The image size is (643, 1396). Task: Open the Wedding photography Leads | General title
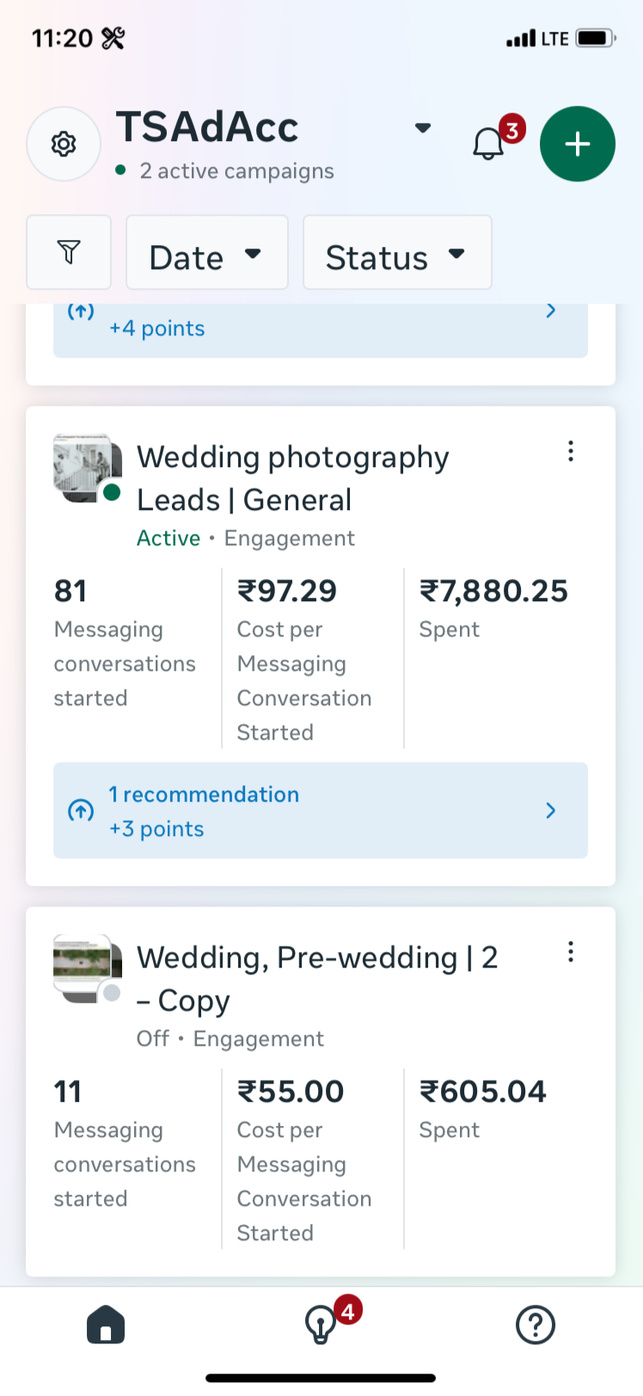[292, 478]
